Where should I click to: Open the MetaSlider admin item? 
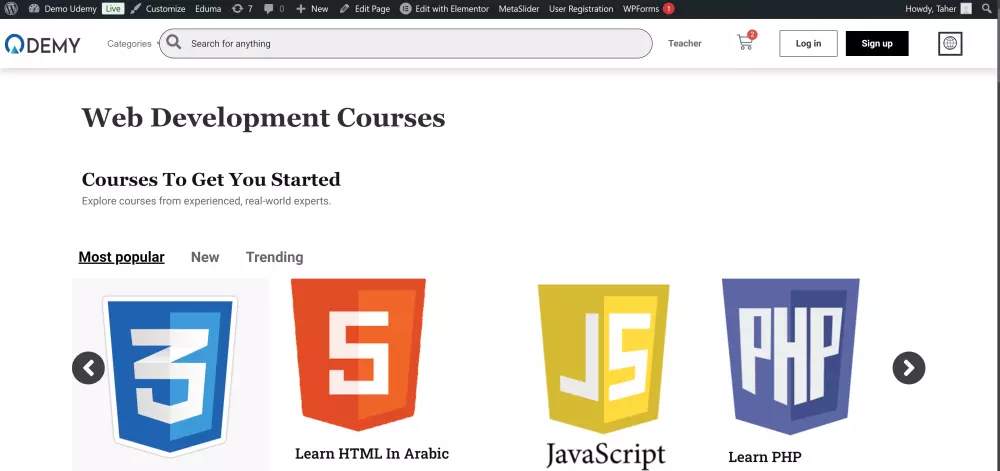coord(518,9)
